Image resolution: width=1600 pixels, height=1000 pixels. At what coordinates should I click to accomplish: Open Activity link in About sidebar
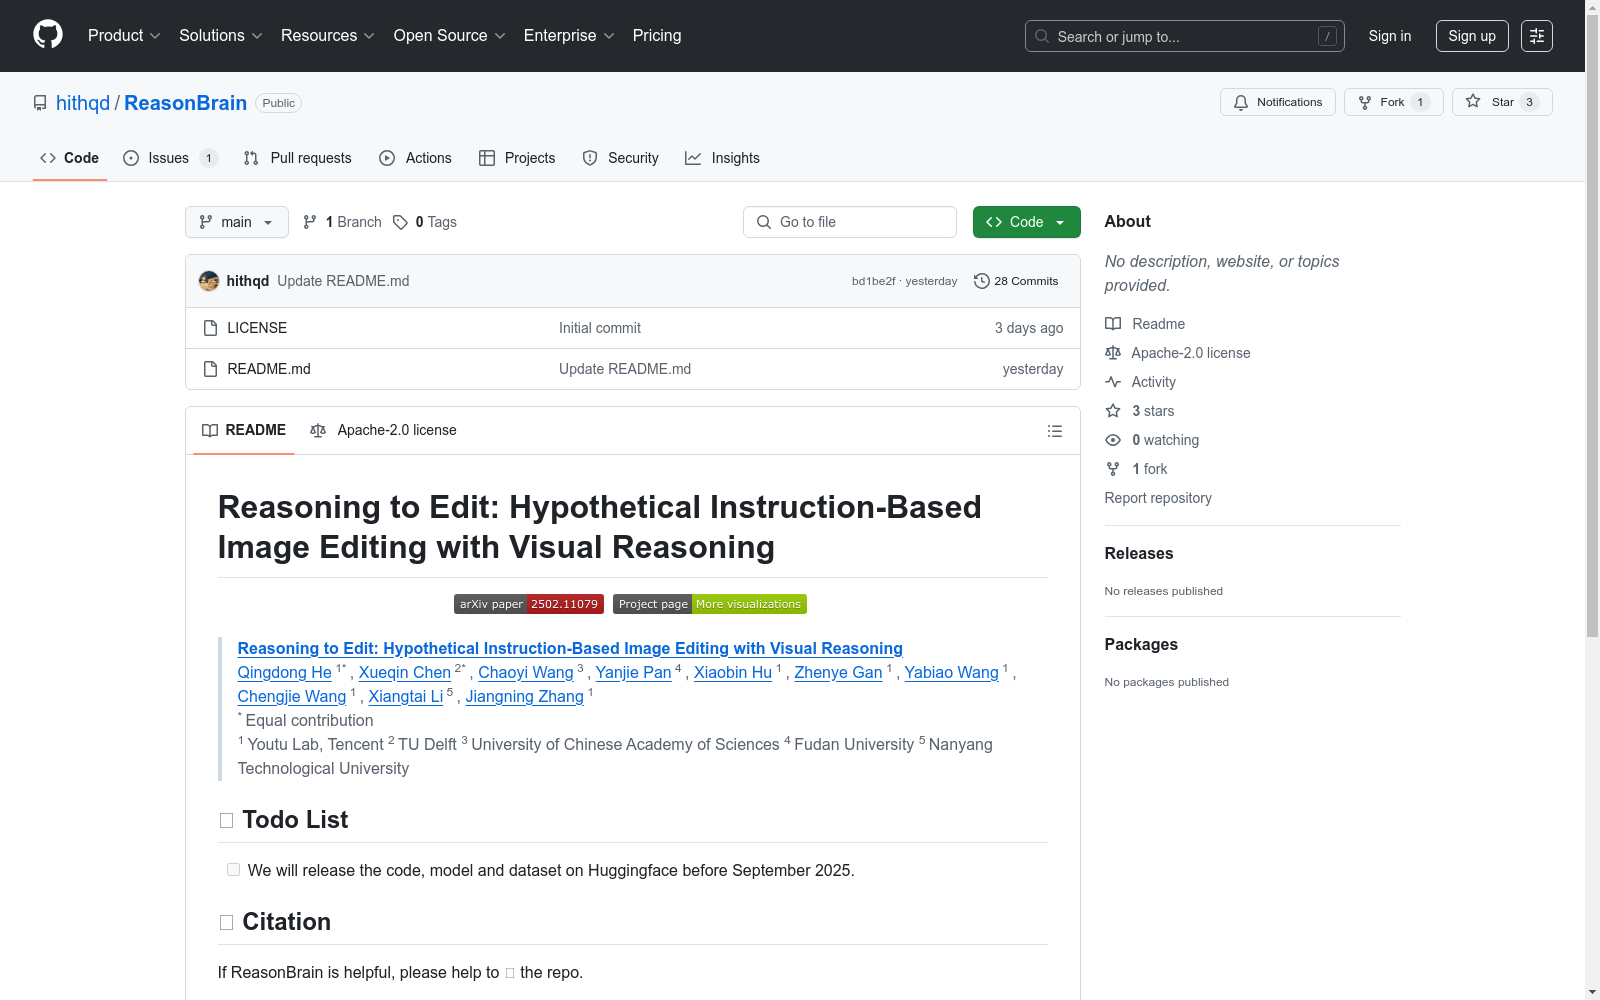1140,382
